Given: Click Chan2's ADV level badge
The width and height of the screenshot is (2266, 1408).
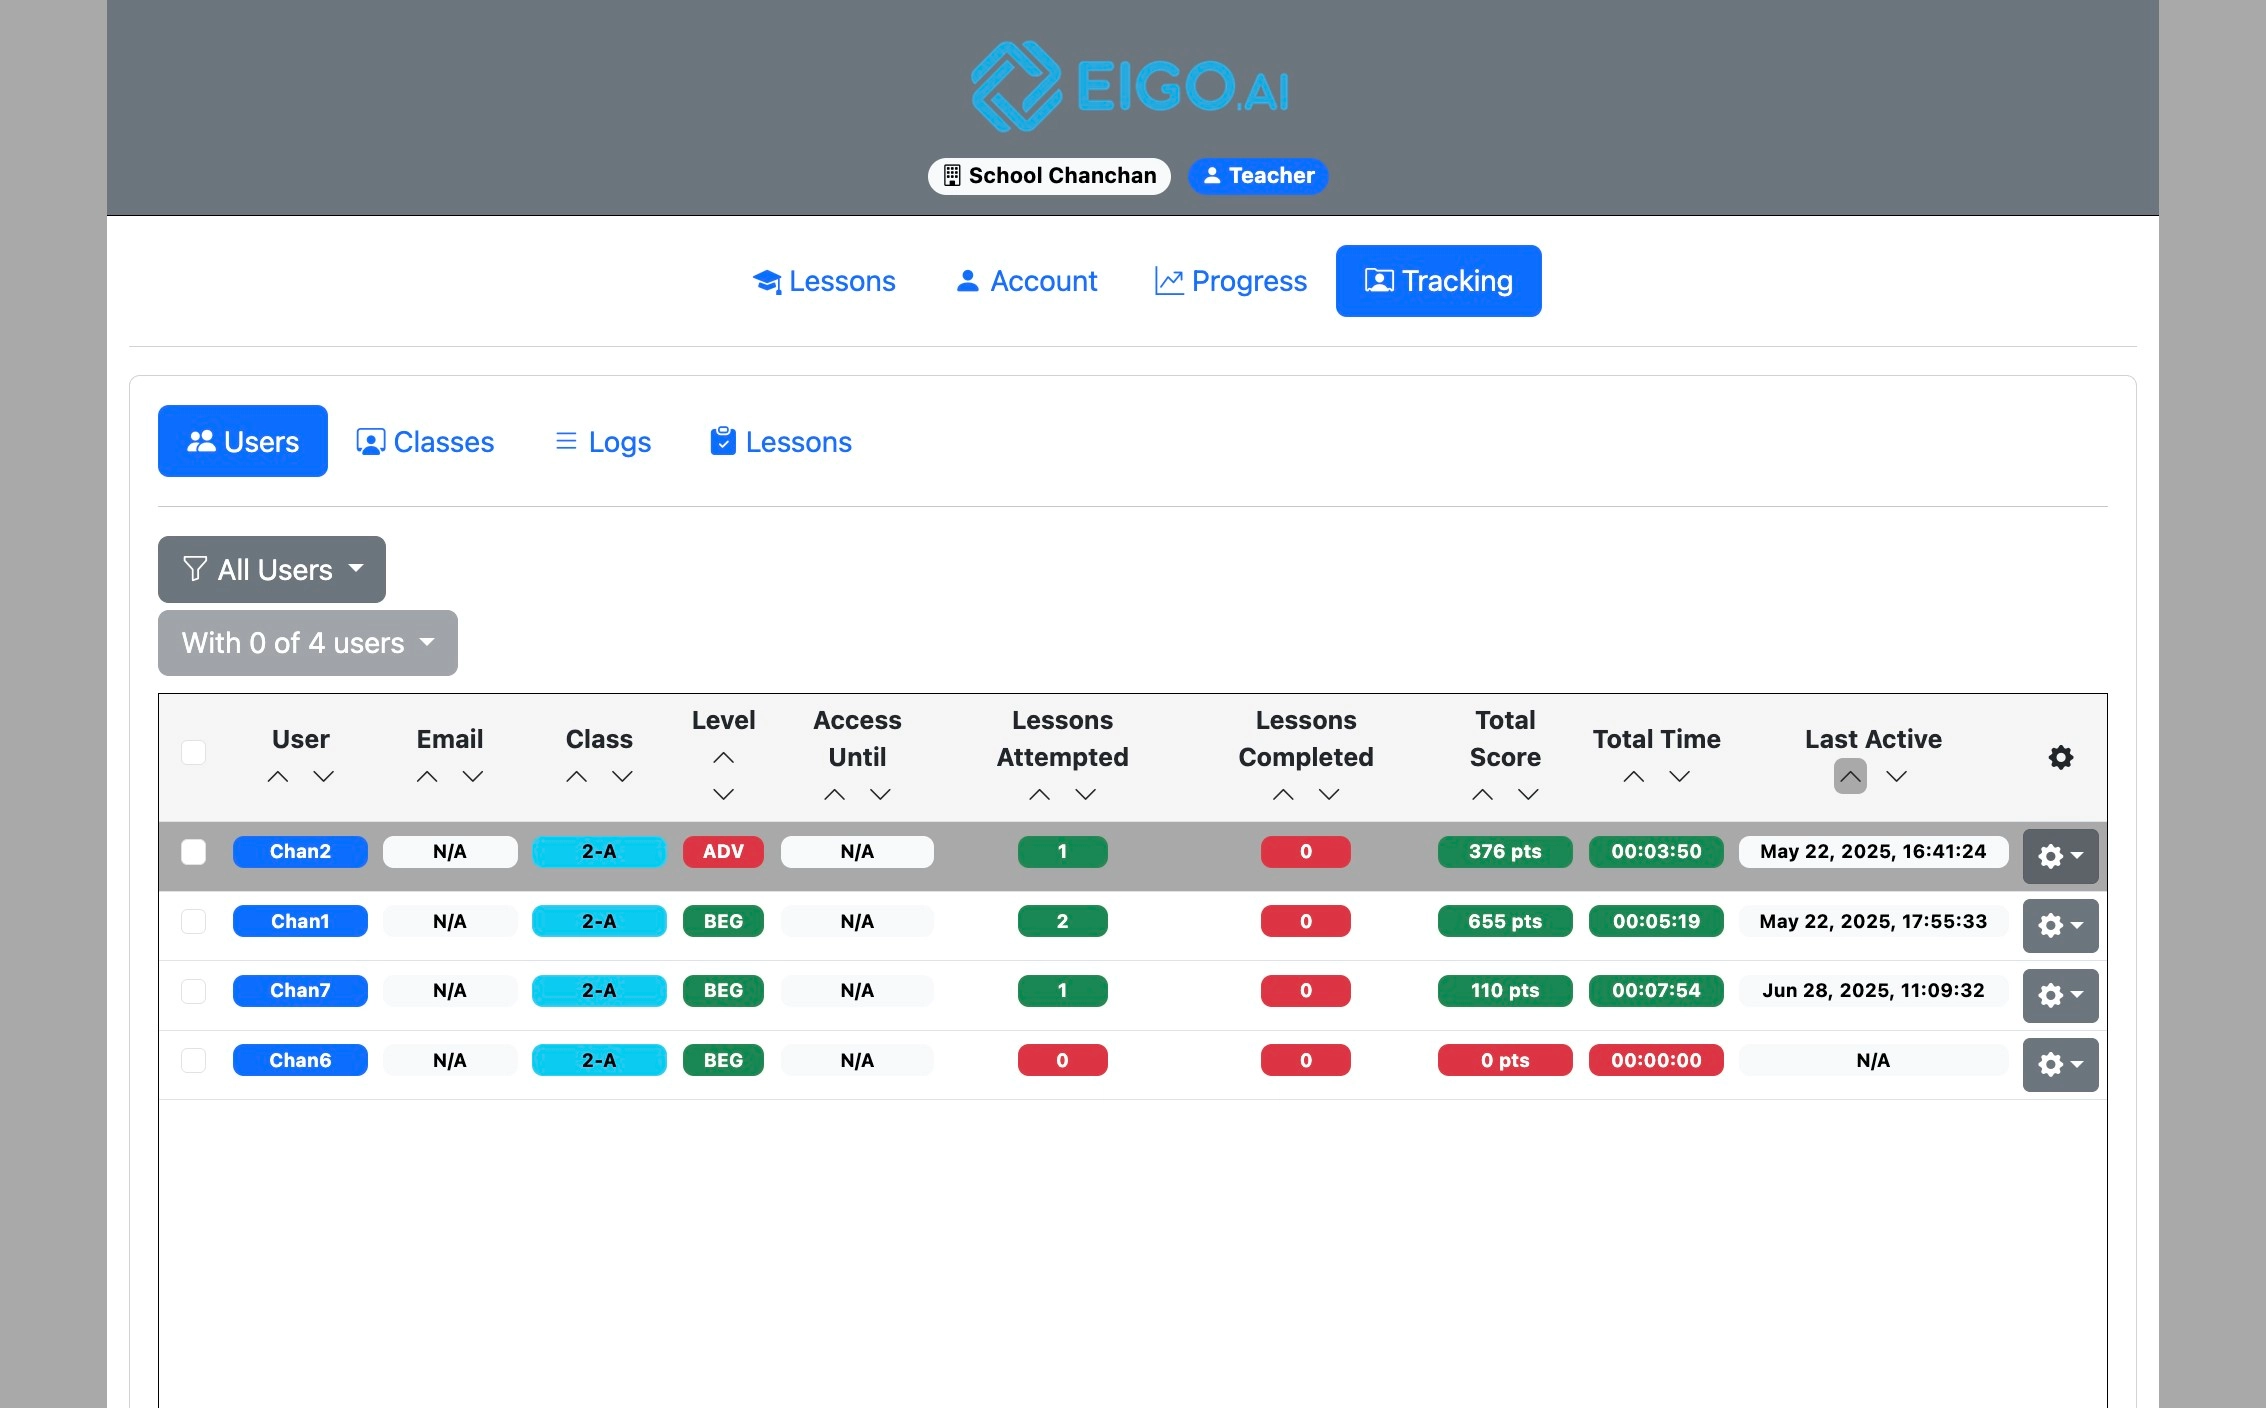Looking at the screenshot, I should point(723,852).
